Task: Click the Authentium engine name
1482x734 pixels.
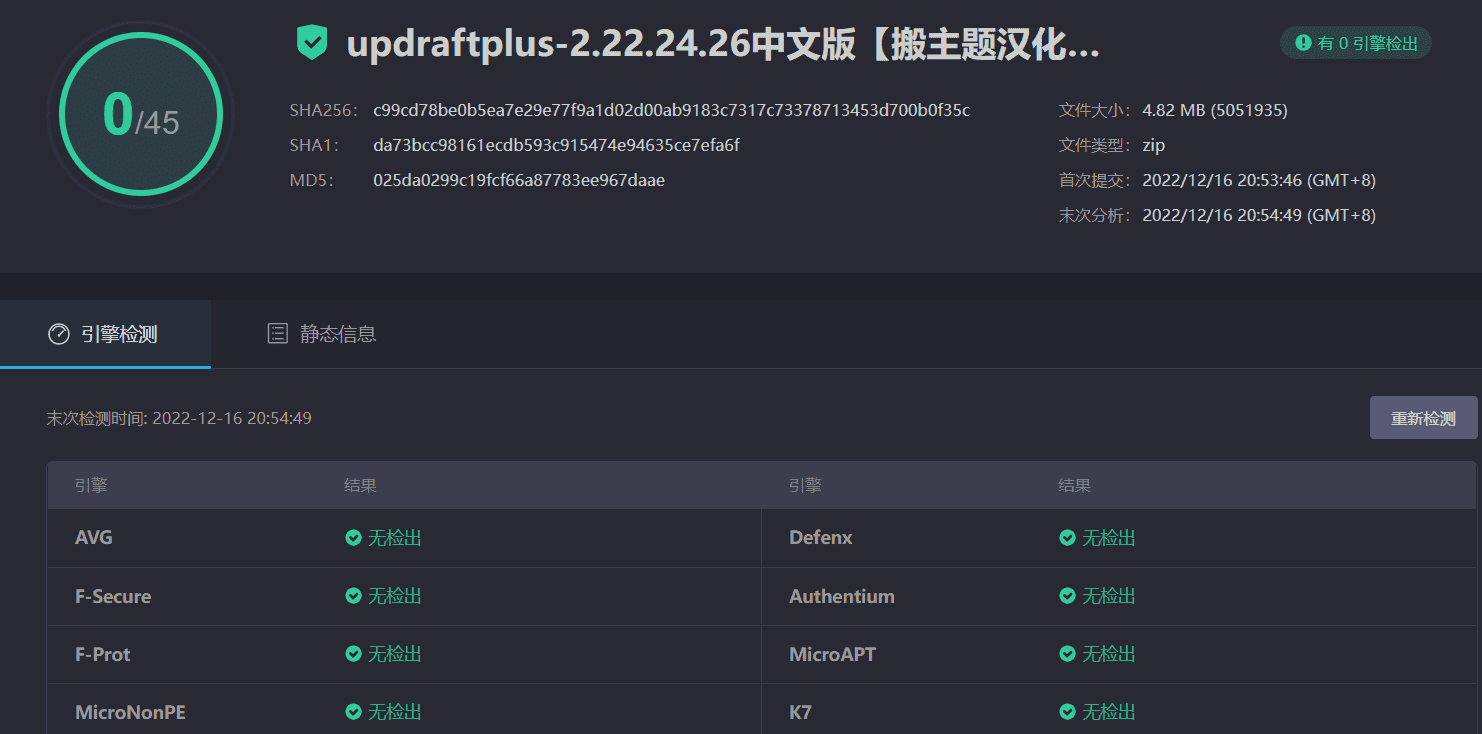Action: (842, 596)
